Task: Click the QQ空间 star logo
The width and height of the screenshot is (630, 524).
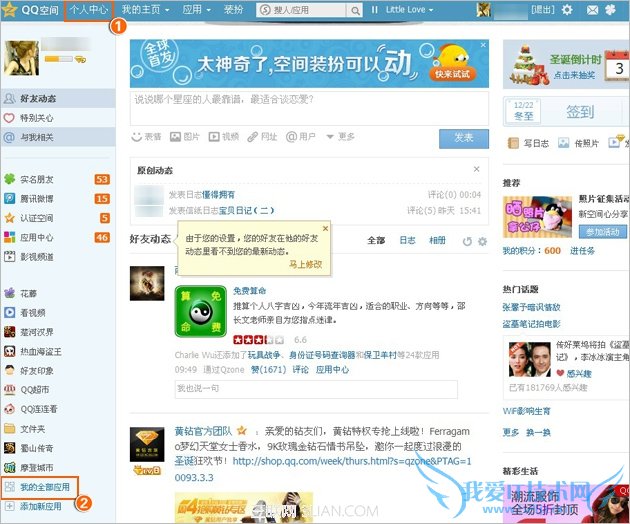Action: click(x=9, y=10)
